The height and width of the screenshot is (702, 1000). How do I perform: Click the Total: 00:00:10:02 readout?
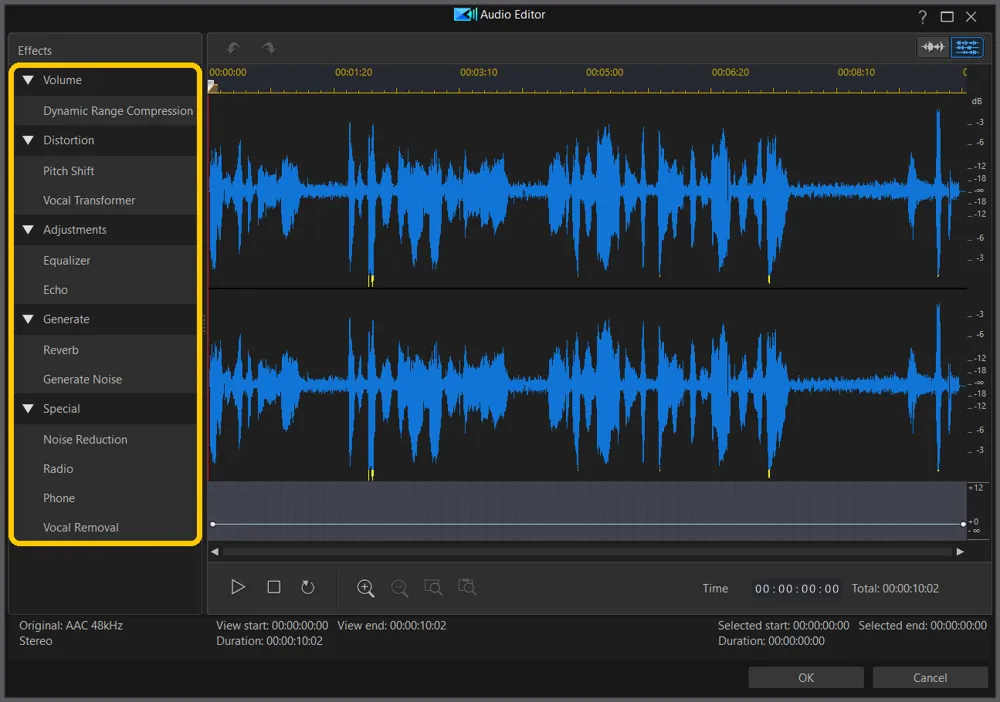(895, 589)
